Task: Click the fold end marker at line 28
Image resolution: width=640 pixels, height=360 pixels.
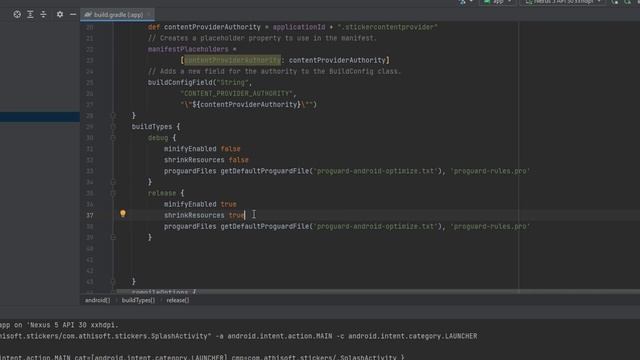Action: tap(113, 116)
